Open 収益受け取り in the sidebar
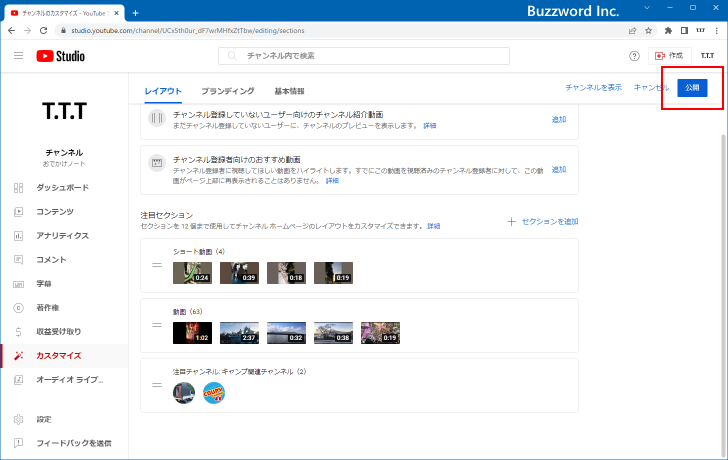 64,331
